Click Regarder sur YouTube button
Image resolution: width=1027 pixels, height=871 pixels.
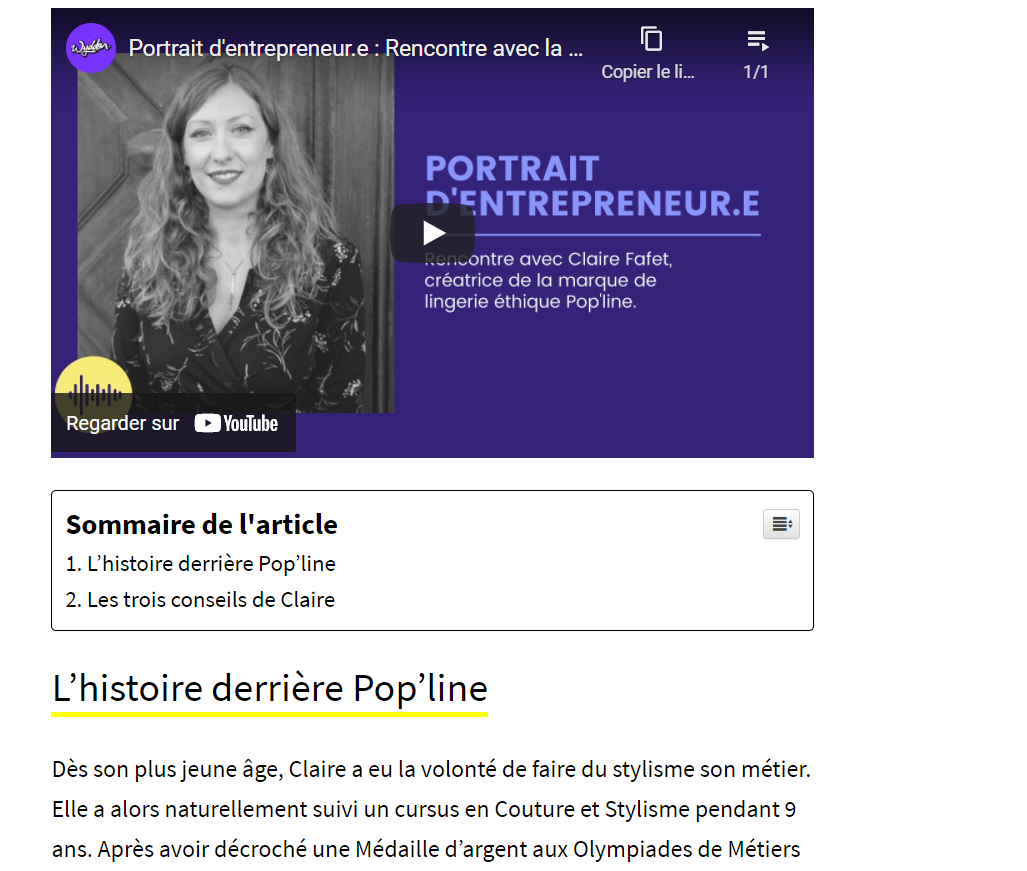[173, 423]
